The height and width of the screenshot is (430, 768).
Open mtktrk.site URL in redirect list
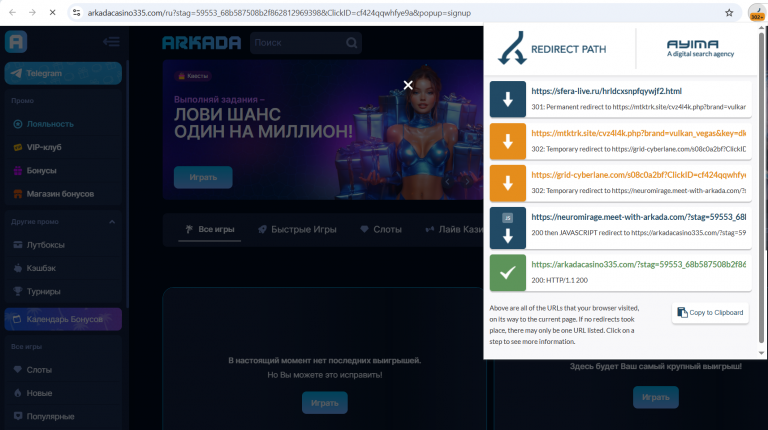[x=638, y=133]
